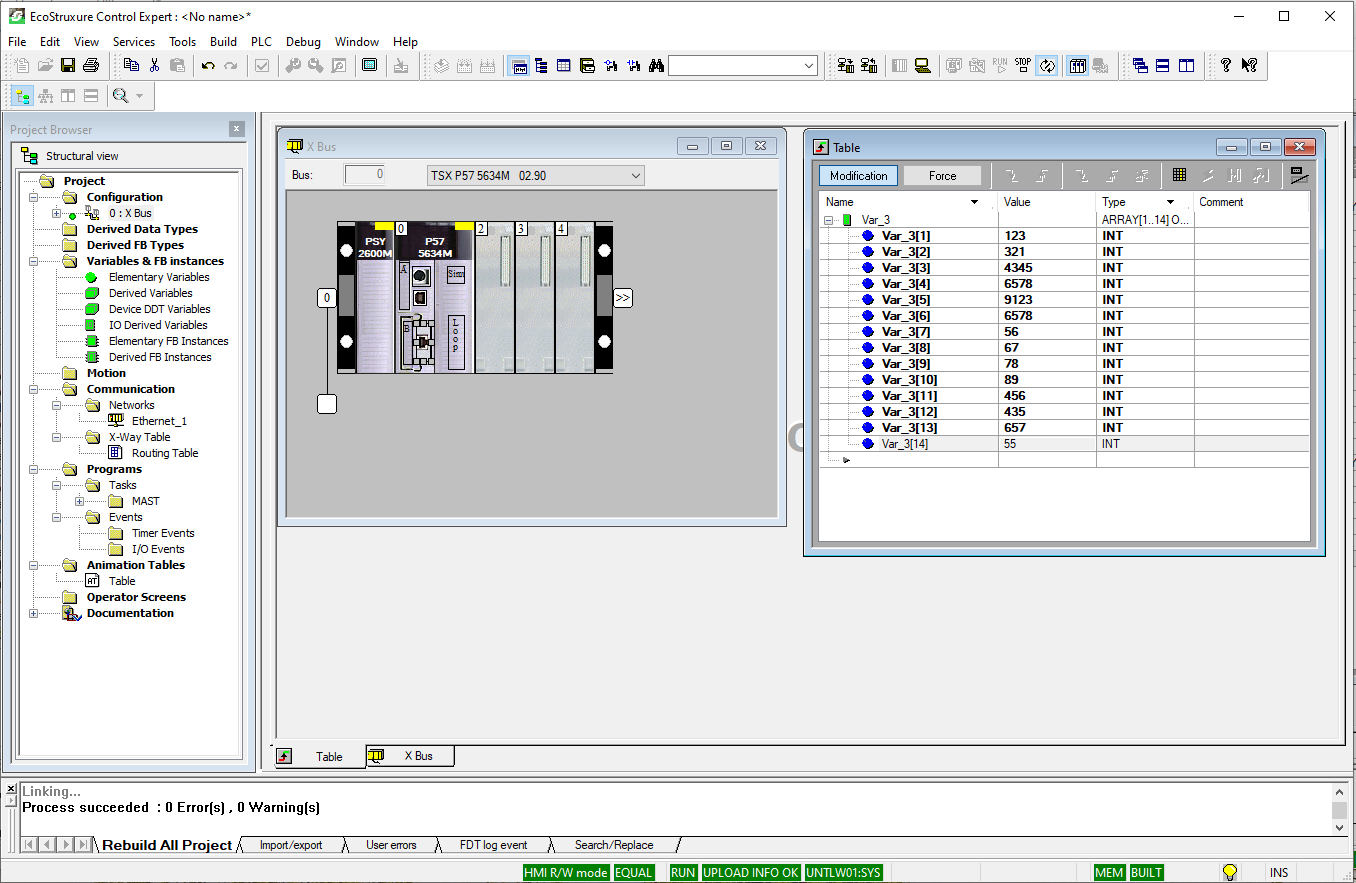1356x883 pixels.
Task: Select the Var_3[14] row name
Action: [905, 444]
